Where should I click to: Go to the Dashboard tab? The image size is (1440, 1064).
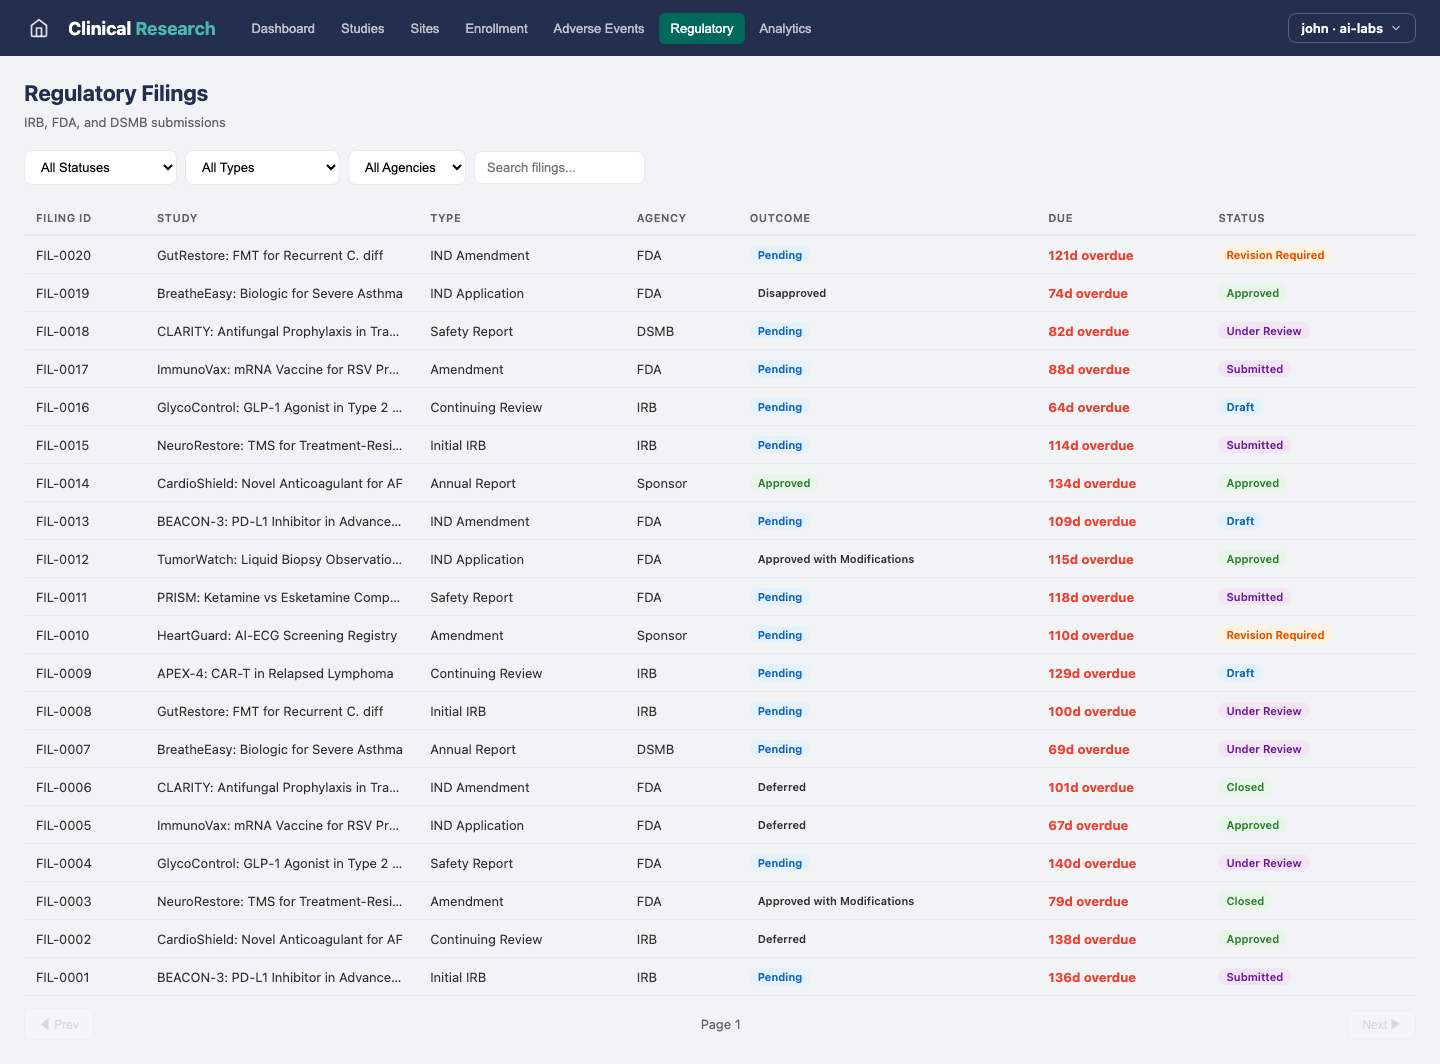(x=283, y=28)
